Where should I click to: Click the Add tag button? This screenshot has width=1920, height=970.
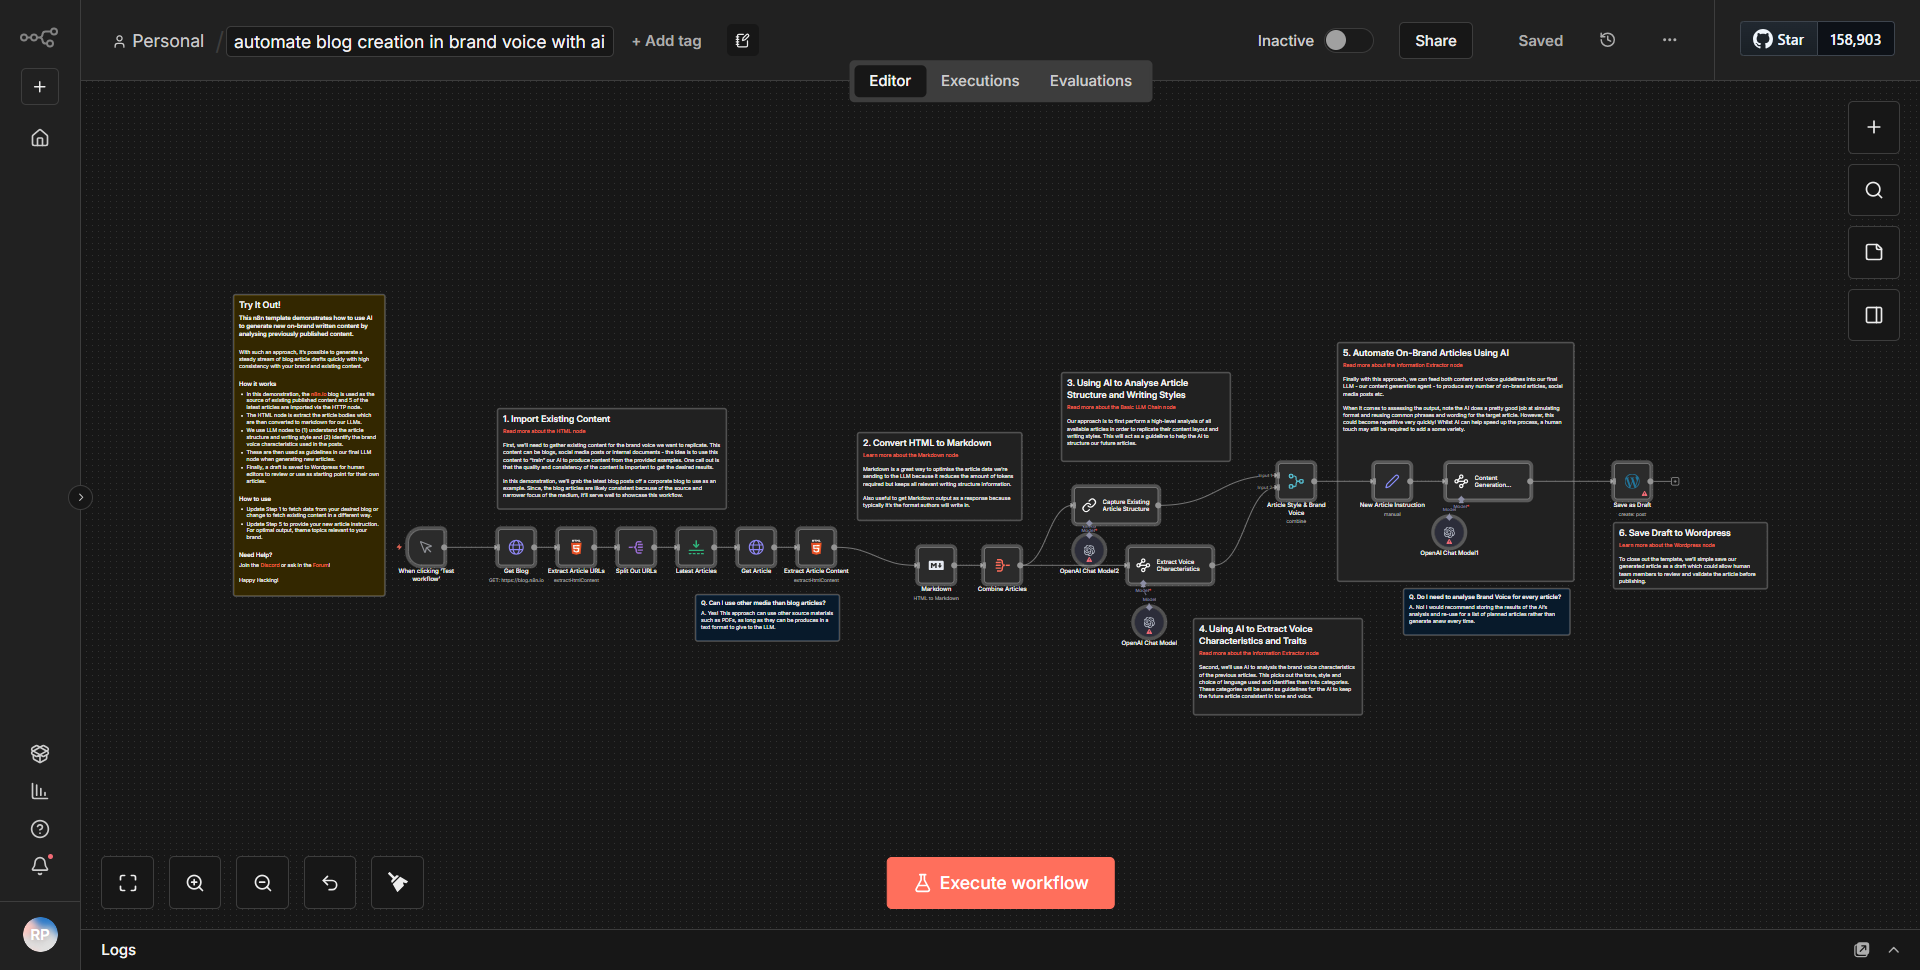667,41
